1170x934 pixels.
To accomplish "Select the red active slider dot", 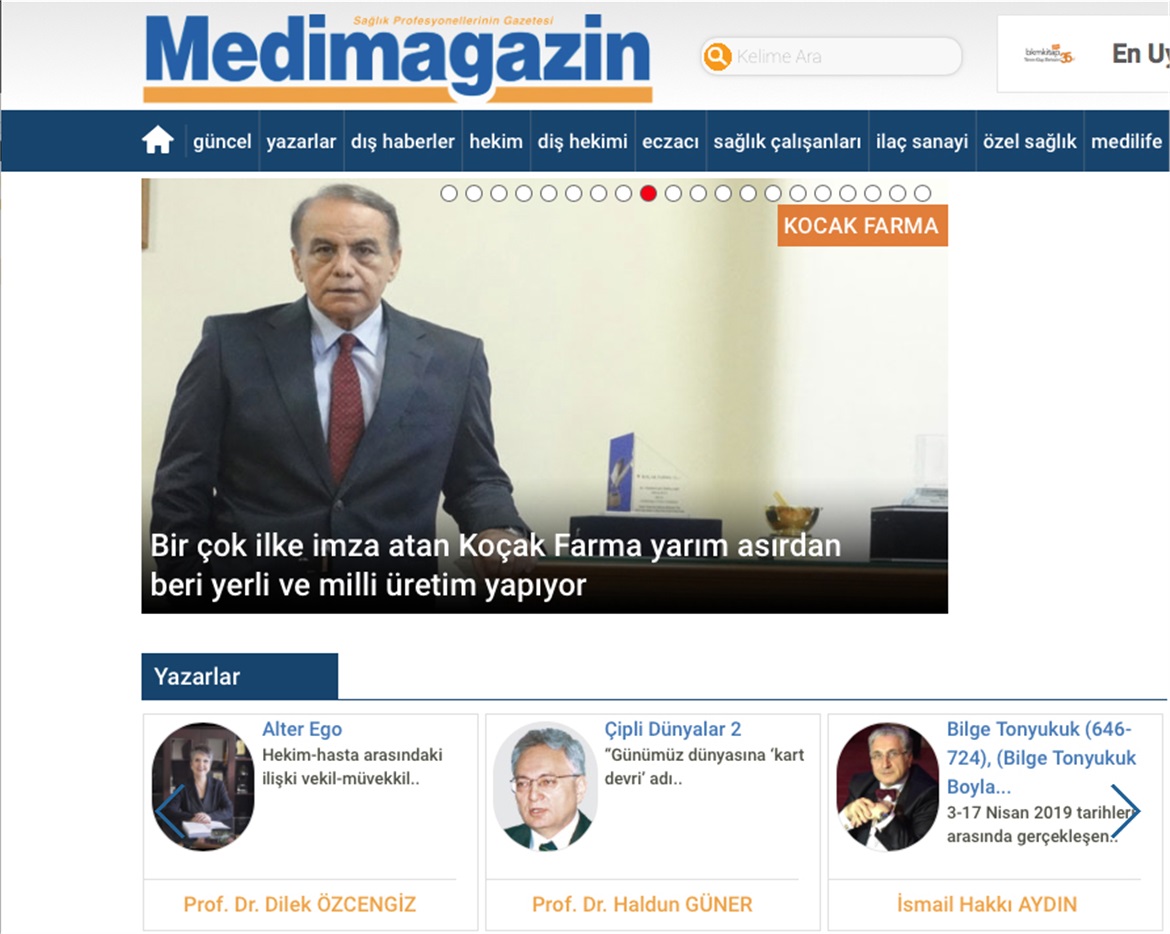I will coord(648,193).
